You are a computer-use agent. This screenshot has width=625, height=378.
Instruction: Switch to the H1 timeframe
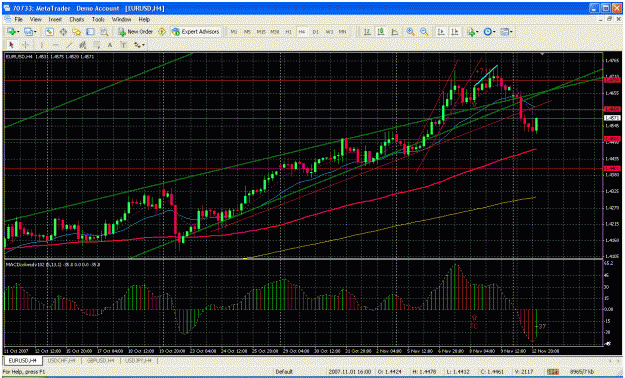click(288, 32)
